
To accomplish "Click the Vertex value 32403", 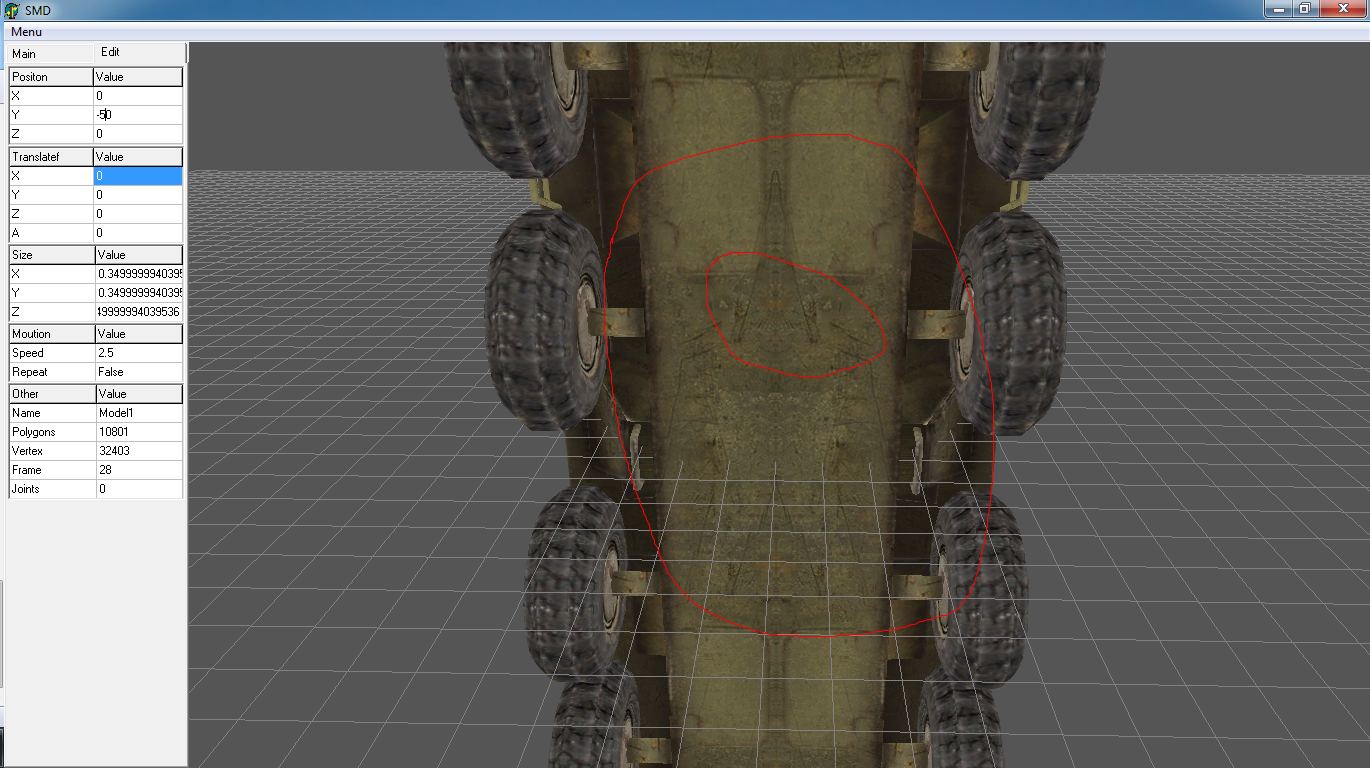I will point(139,451).
